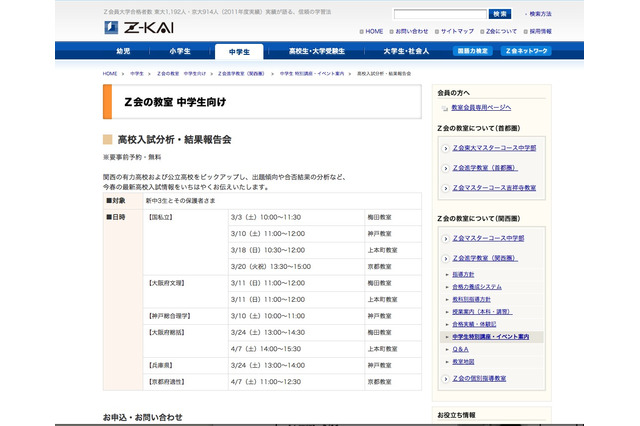640x426 pixels.
Task: Click the Z-KAI wordmark in header
Action: point(149,28)
